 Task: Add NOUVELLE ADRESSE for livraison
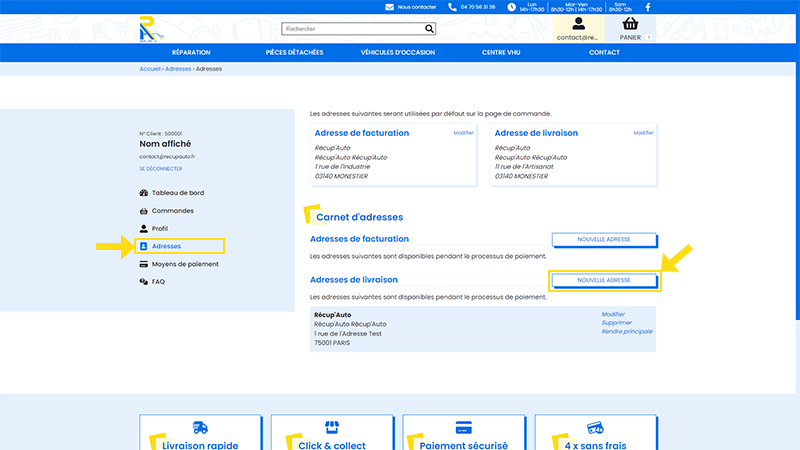[x=604, y=280]
